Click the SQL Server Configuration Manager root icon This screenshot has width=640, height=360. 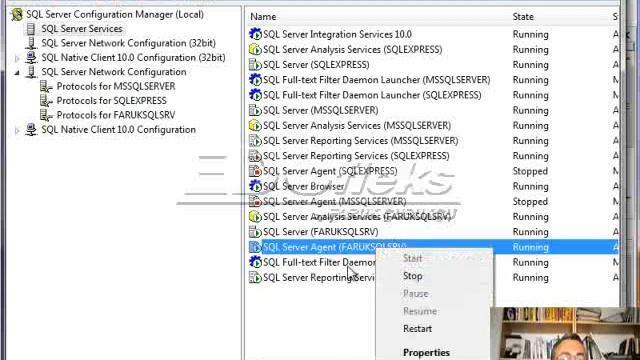(x=17, y=14)
